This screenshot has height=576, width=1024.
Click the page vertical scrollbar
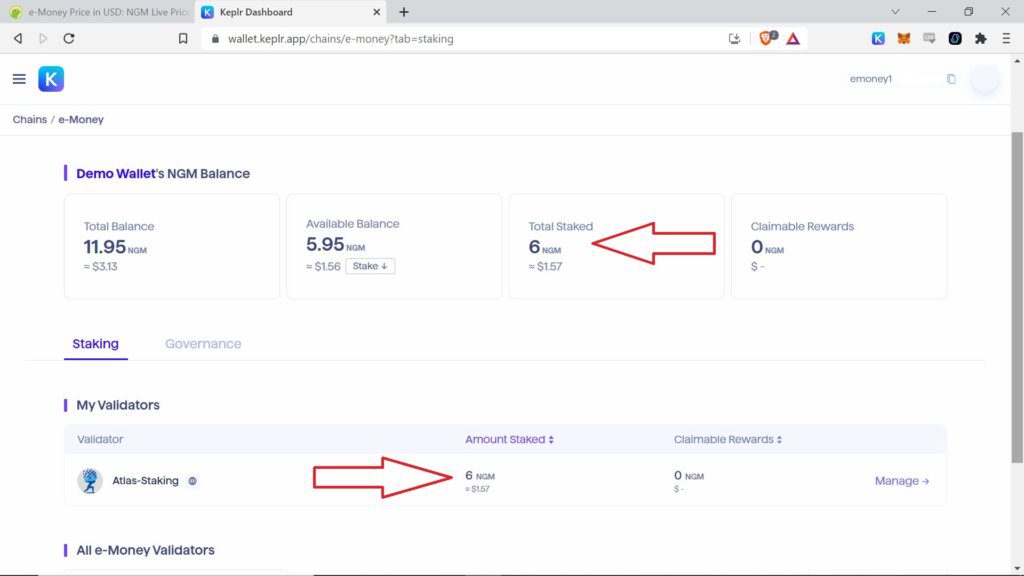1017,297
